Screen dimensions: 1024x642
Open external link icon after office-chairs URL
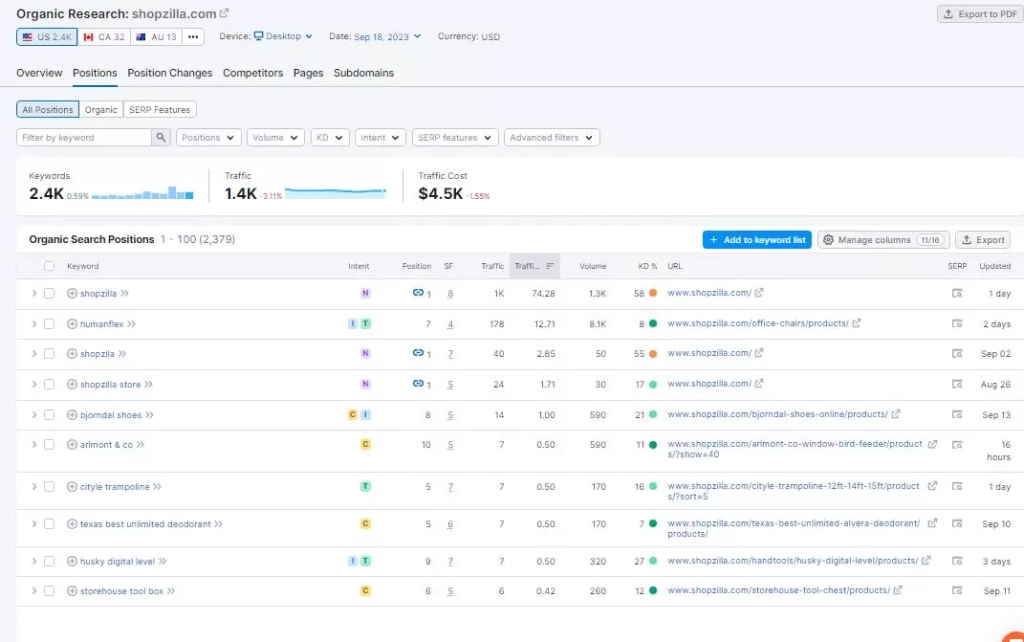tap(856, 323)
